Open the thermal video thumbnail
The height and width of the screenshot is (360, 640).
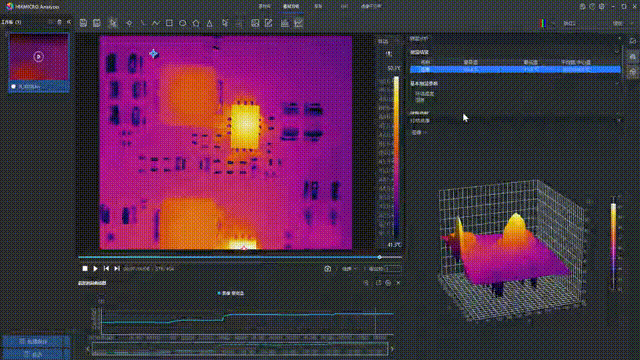39,63
